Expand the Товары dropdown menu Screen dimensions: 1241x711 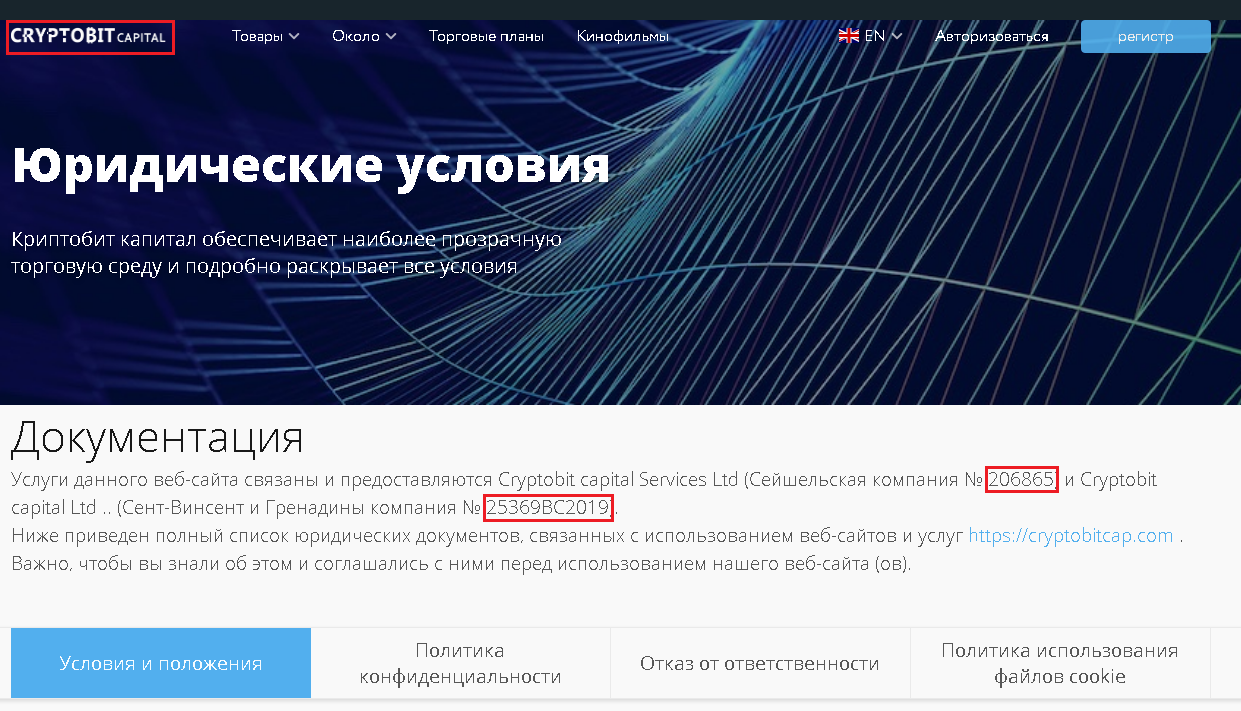[x=265, y=37]
